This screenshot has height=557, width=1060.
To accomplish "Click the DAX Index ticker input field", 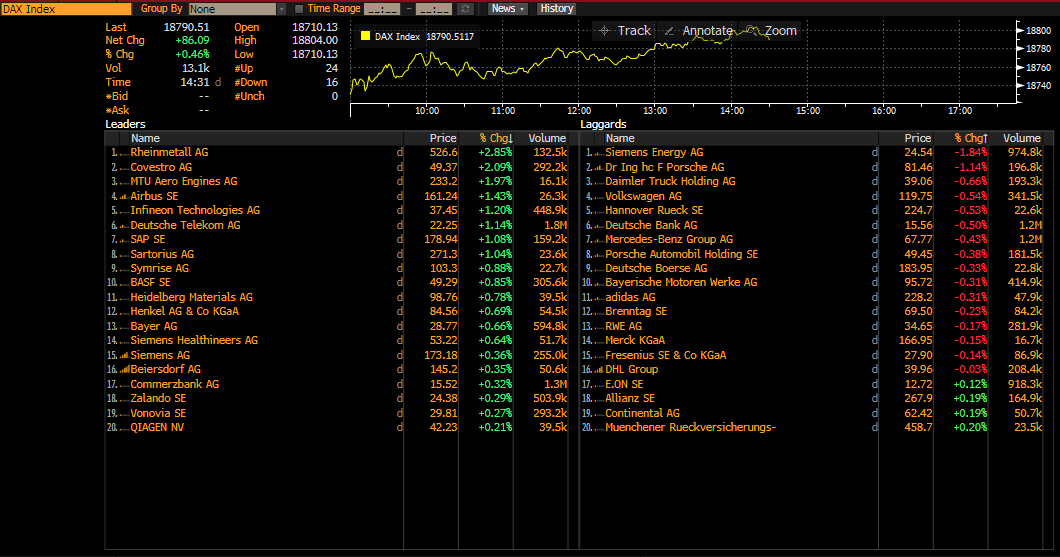I will click(x=65, y=9).
